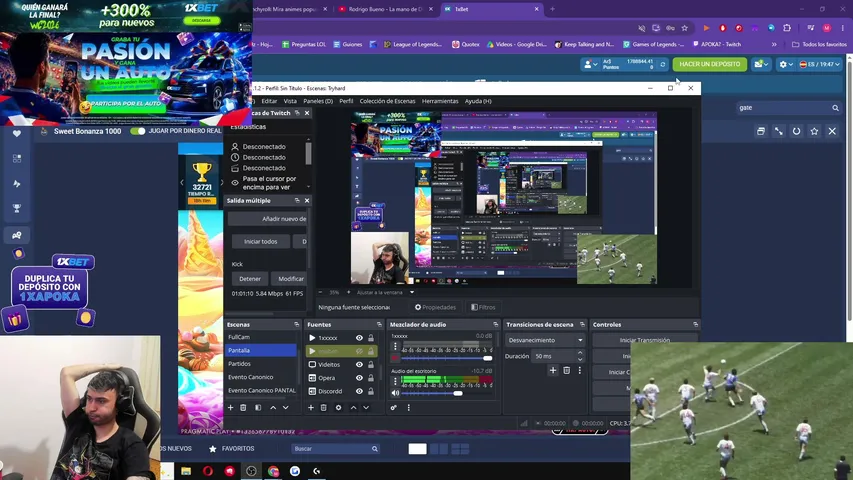Toggle visibility of Opera source
The image size is (853, 480).
point(359,378)
